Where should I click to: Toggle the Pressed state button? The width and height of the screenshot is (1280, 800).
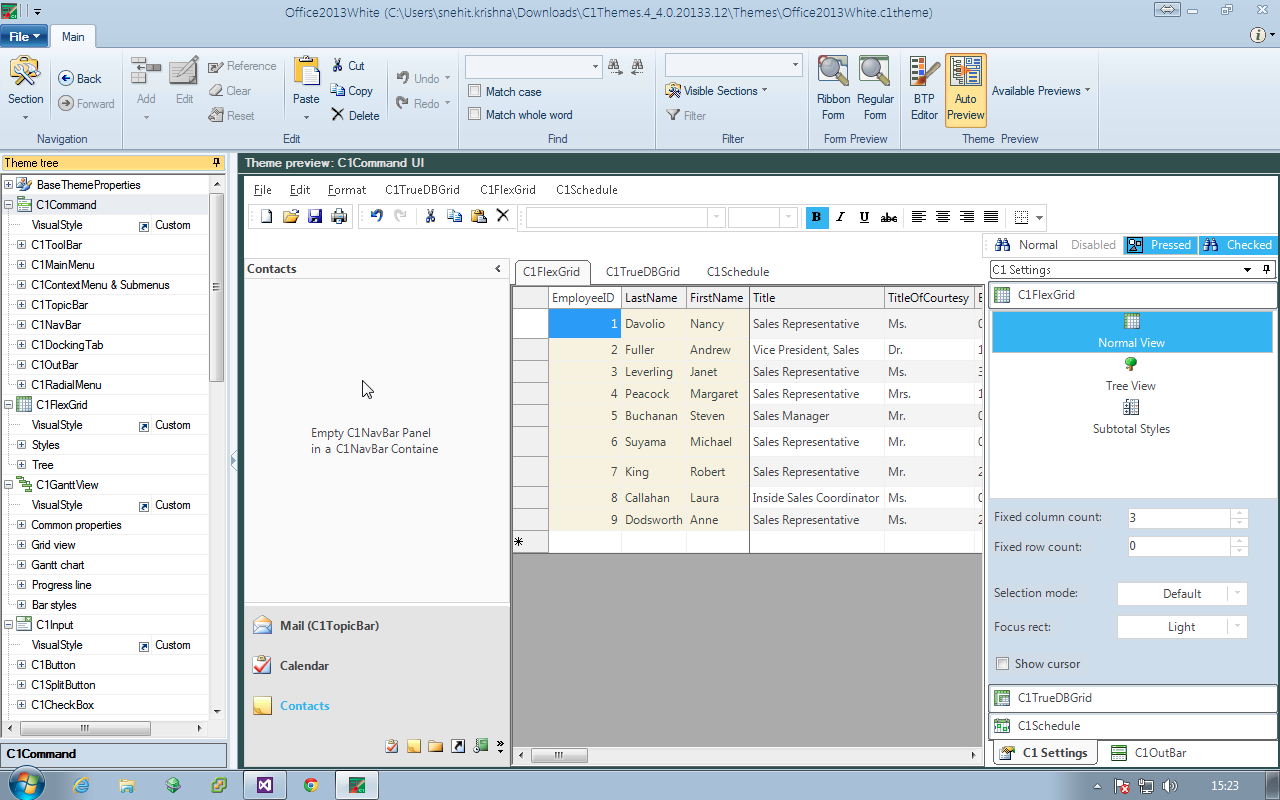click(x=1160, y=245)
